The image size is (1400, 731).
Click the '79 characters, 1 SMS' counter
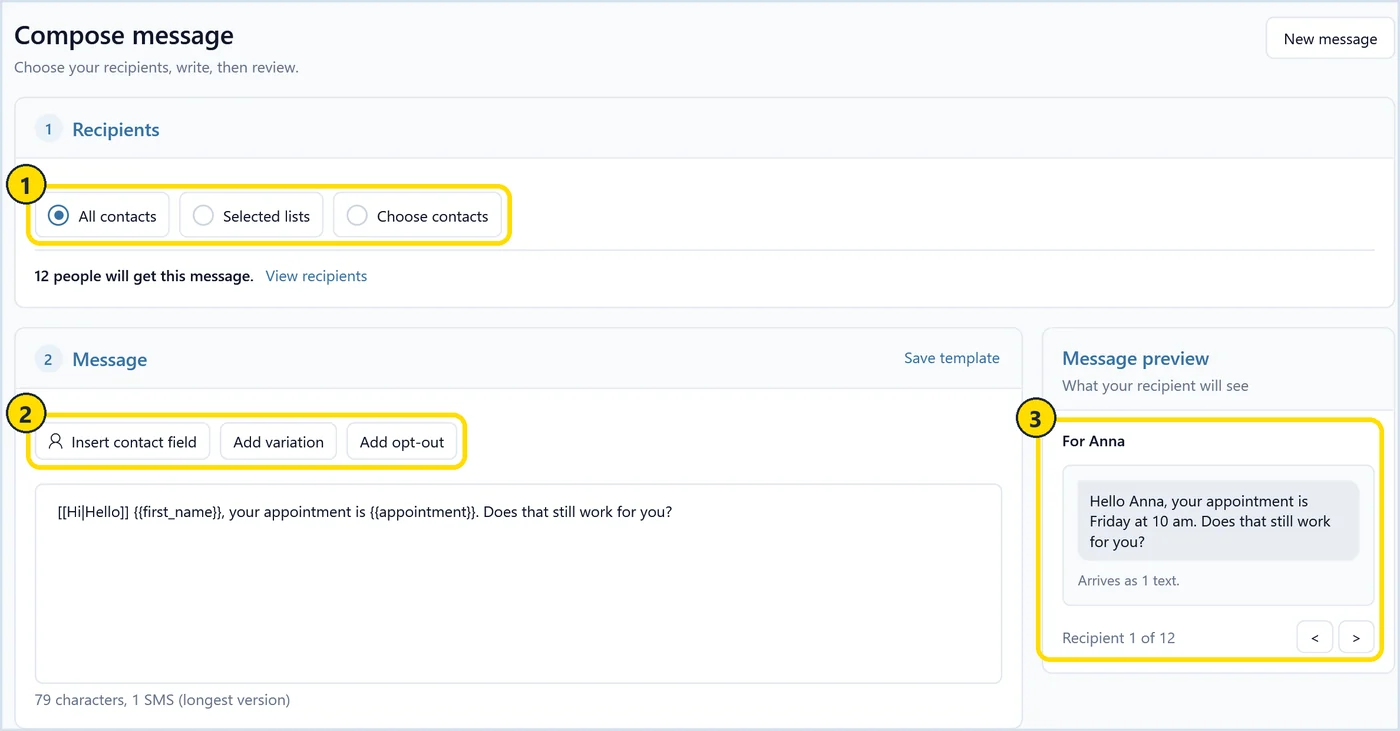click(x=162, y=700)
